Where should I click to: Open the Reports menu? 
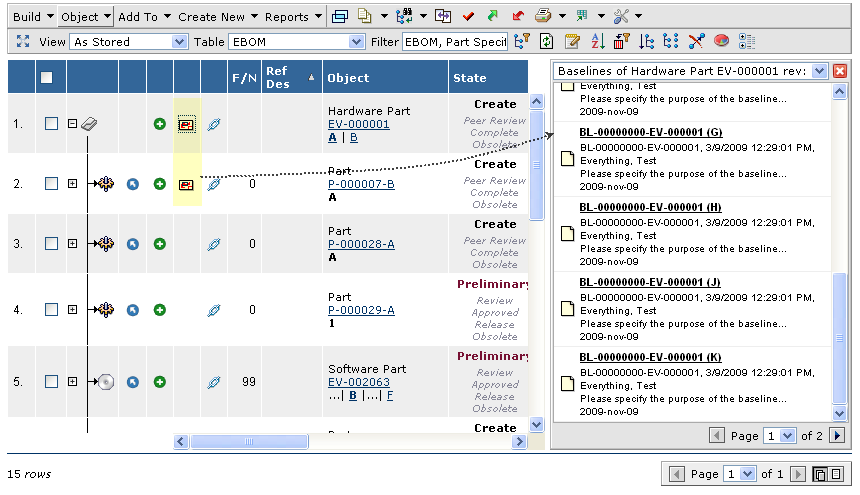click(x=292, y=17)
